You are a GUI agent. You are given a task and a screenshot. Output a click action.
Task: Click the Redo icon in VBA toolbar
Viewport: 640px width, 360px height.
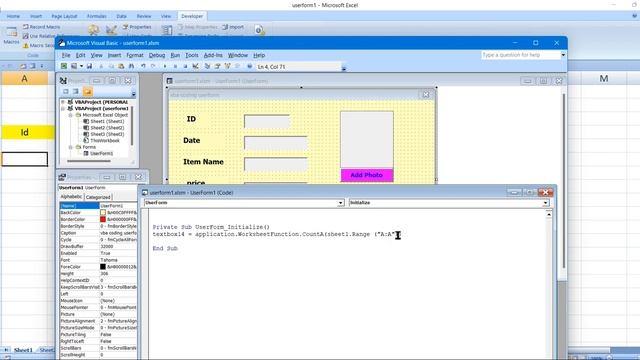click(153, 66)
